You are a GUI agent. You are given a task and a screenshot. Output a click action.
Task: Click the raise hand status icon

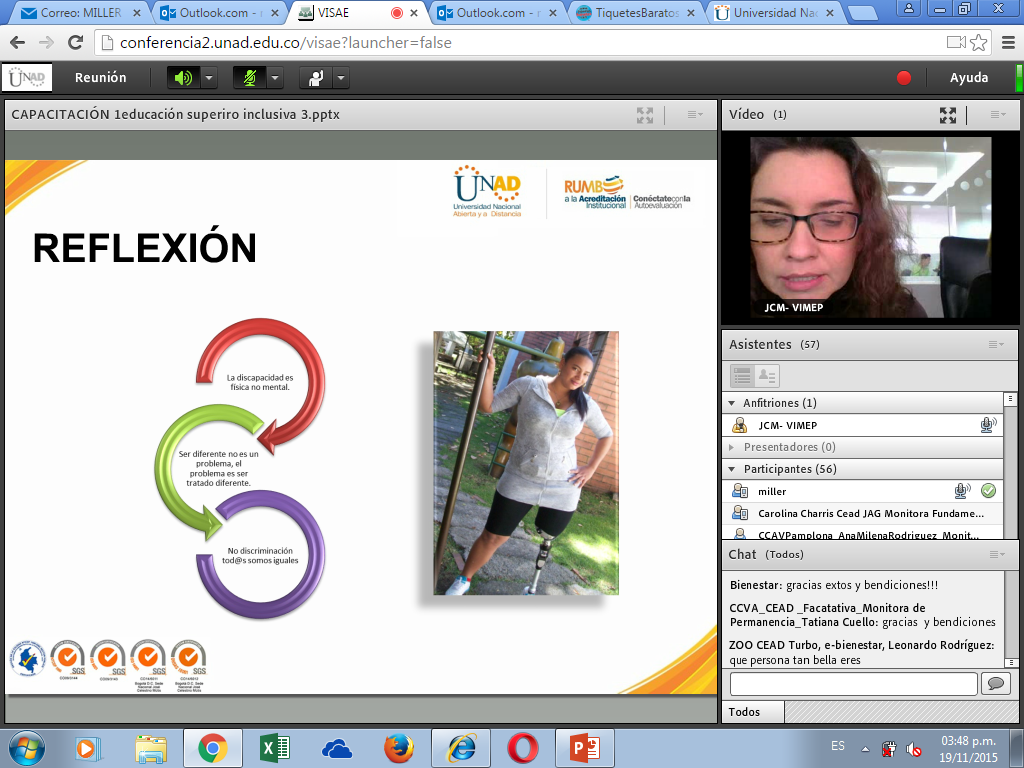tap(316, 78)
